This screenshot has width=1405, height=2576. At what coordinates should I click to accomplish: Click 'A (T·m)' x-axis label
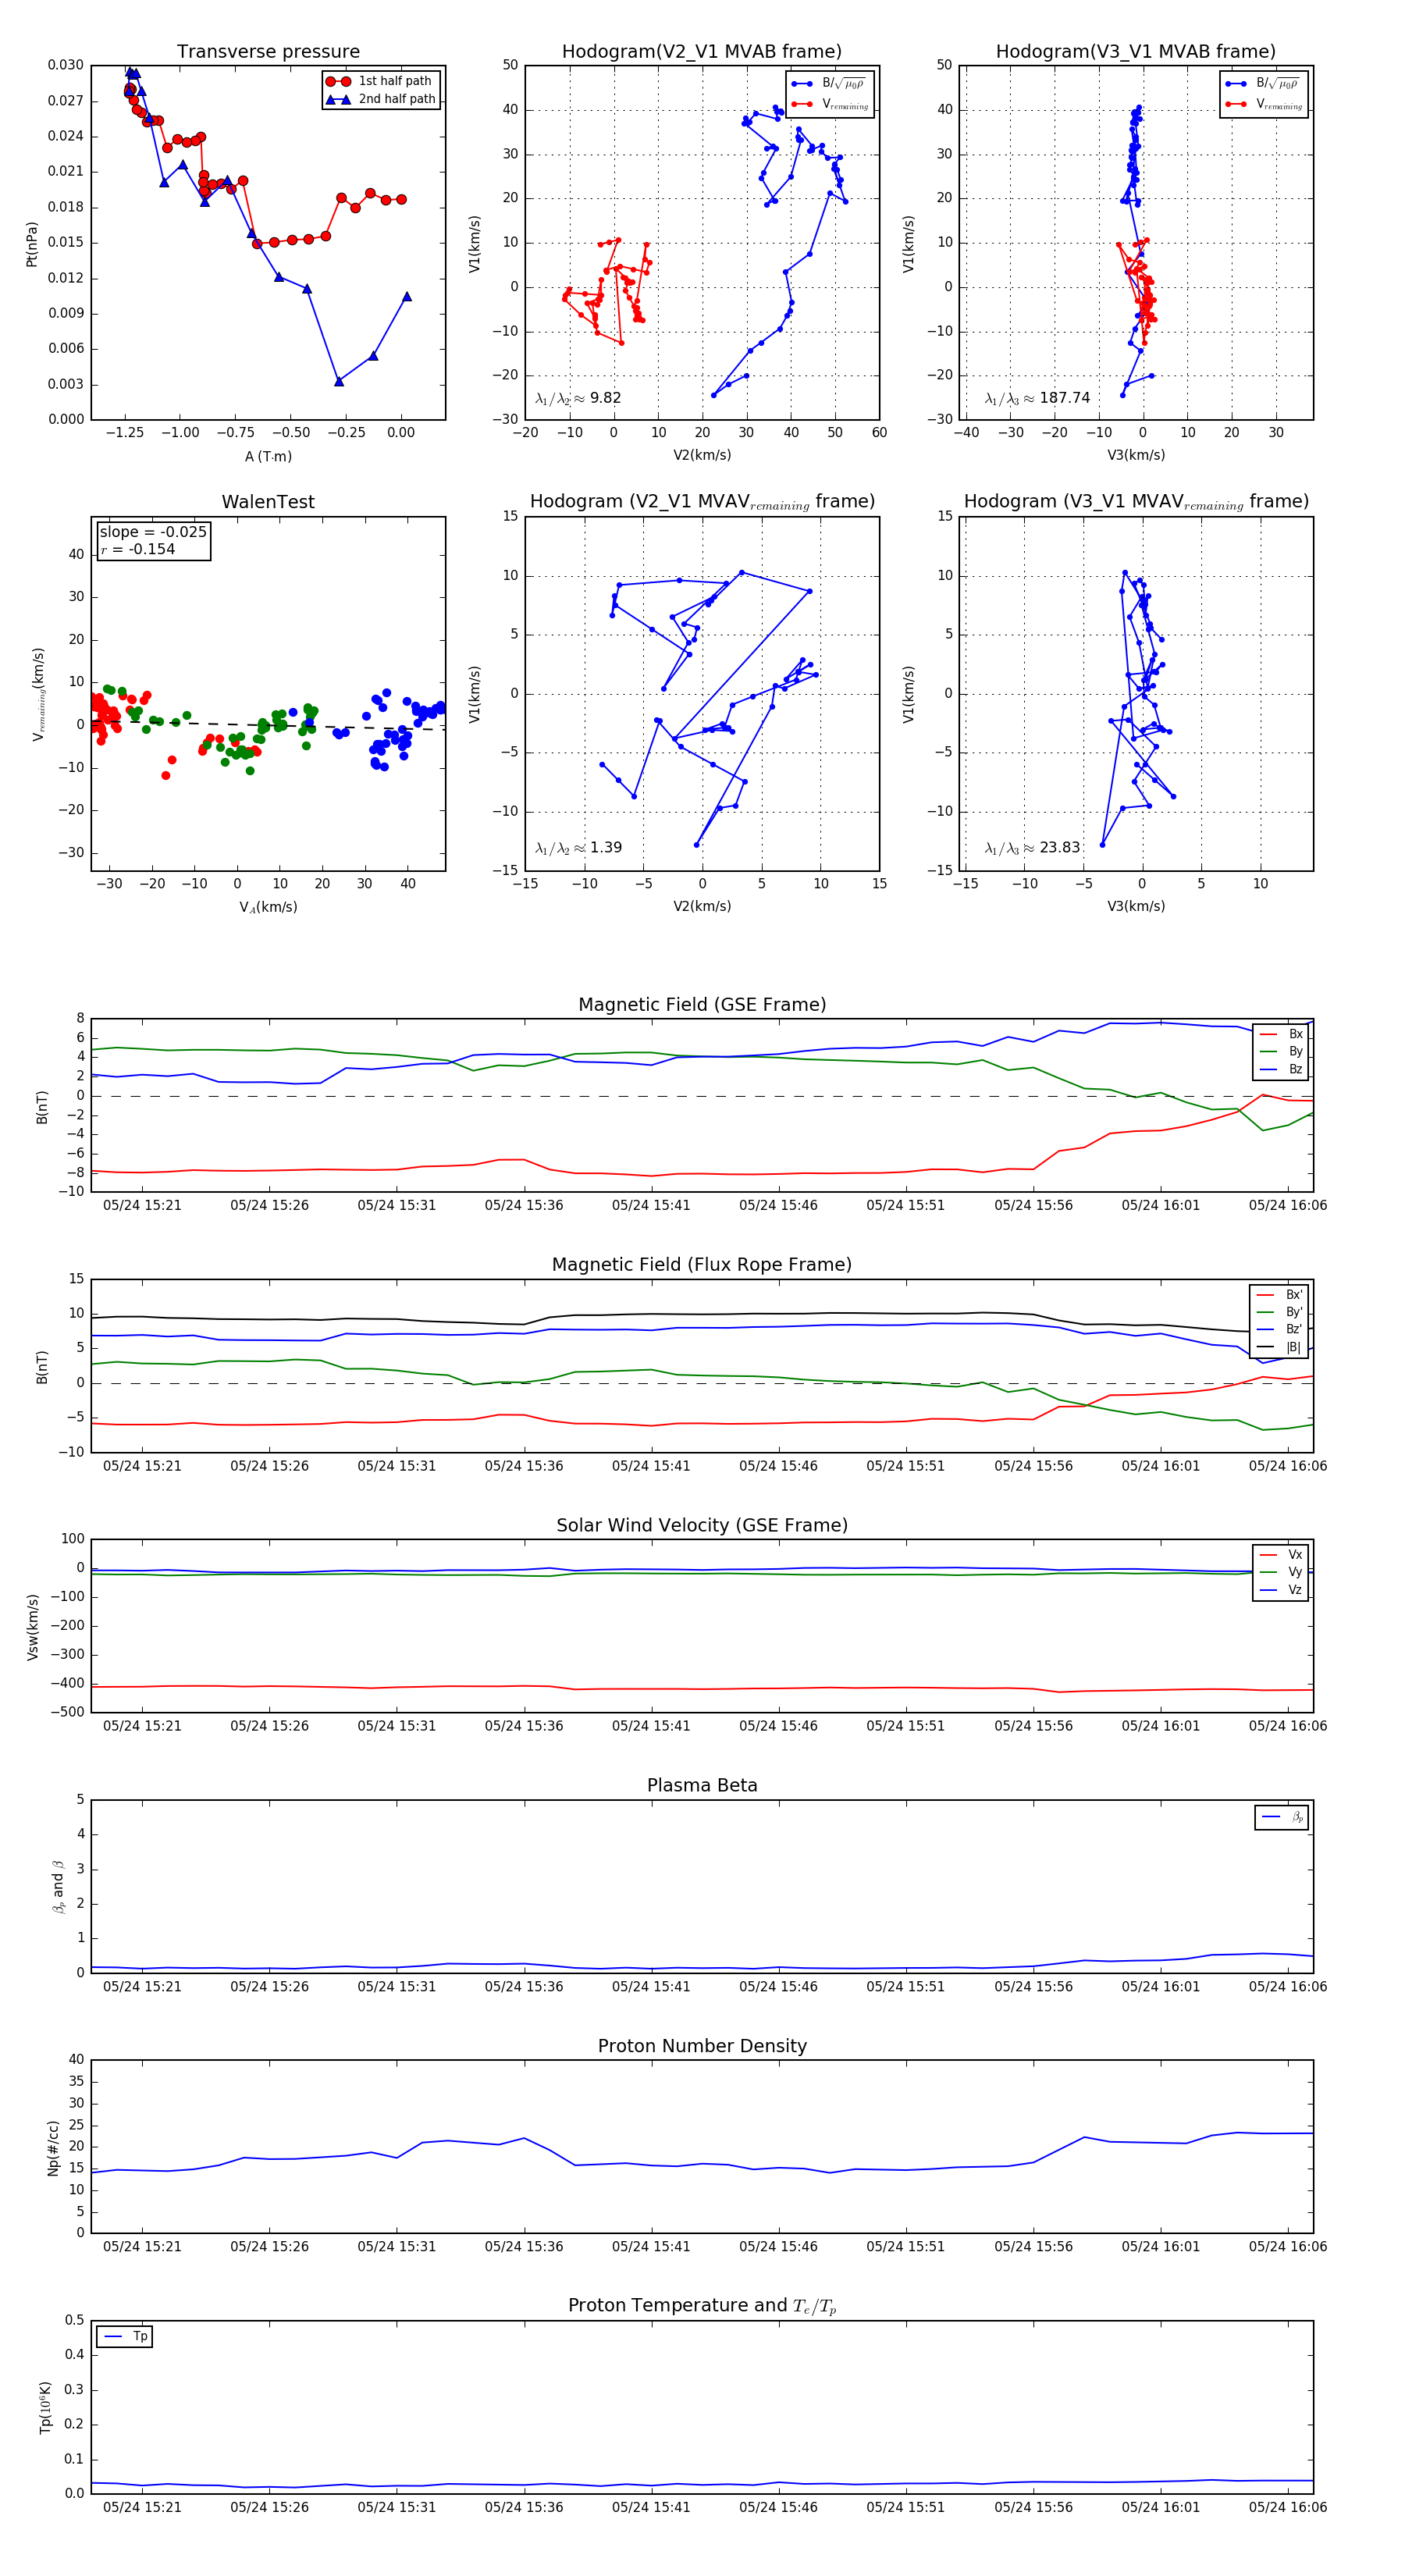click(x=268, y=457)
